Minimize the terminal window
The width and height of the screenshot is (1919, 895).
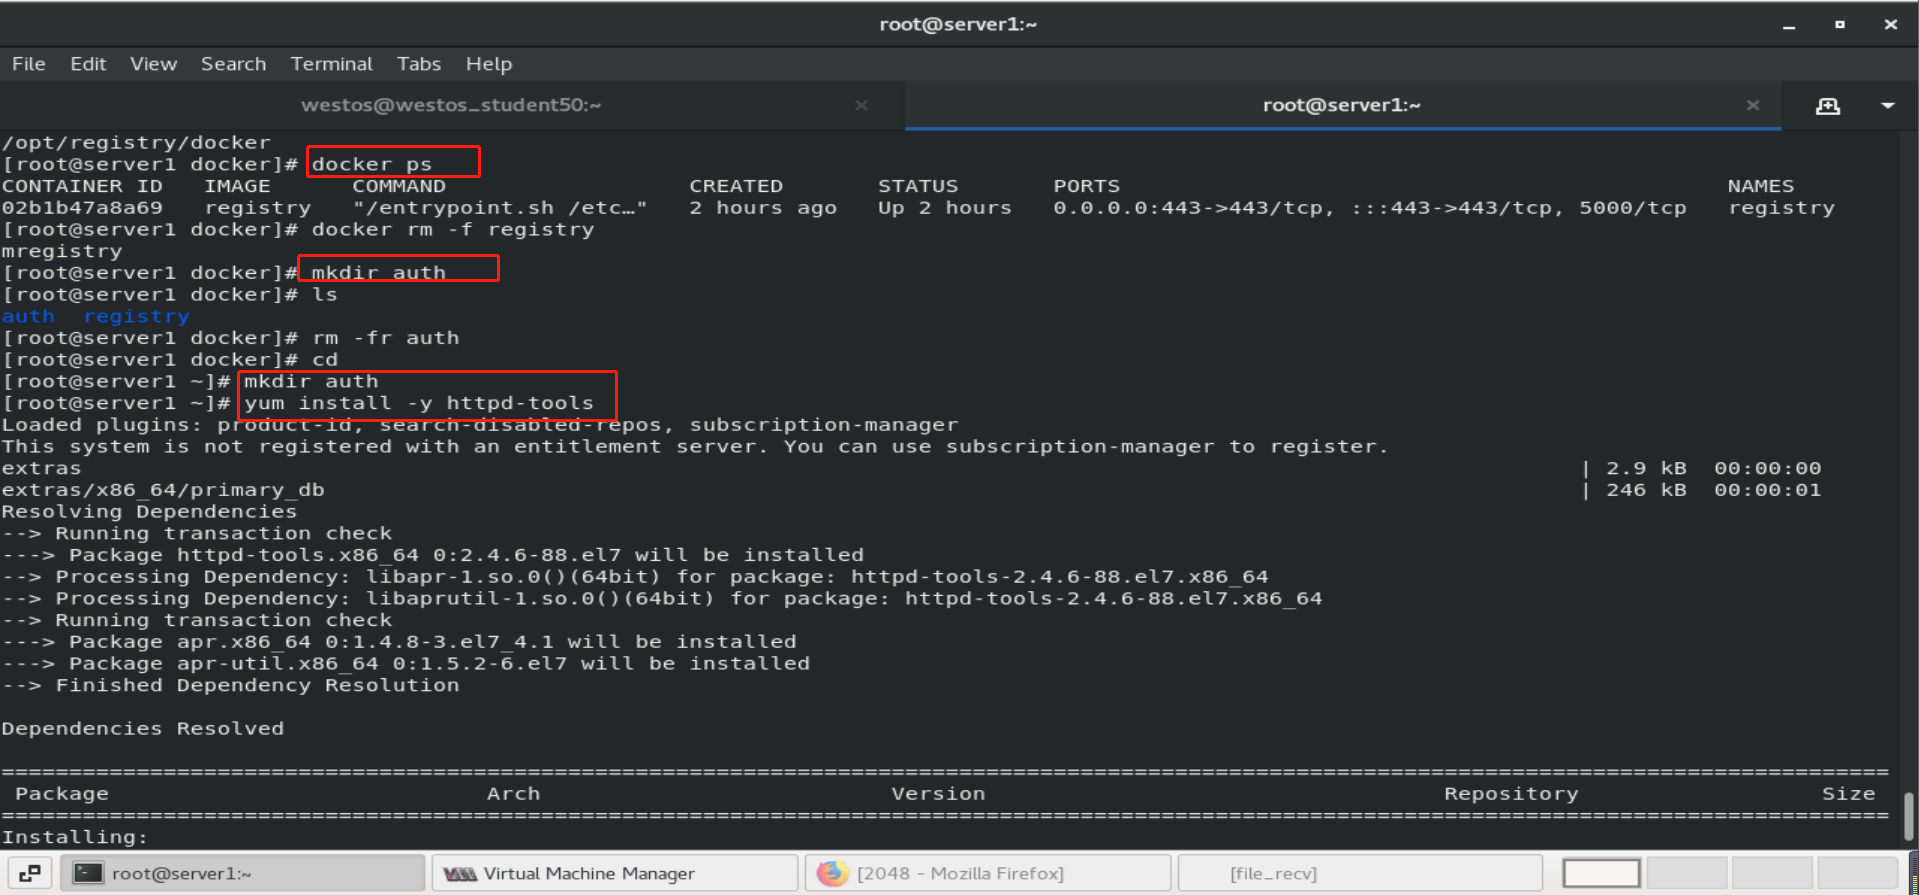(1789, 25)
